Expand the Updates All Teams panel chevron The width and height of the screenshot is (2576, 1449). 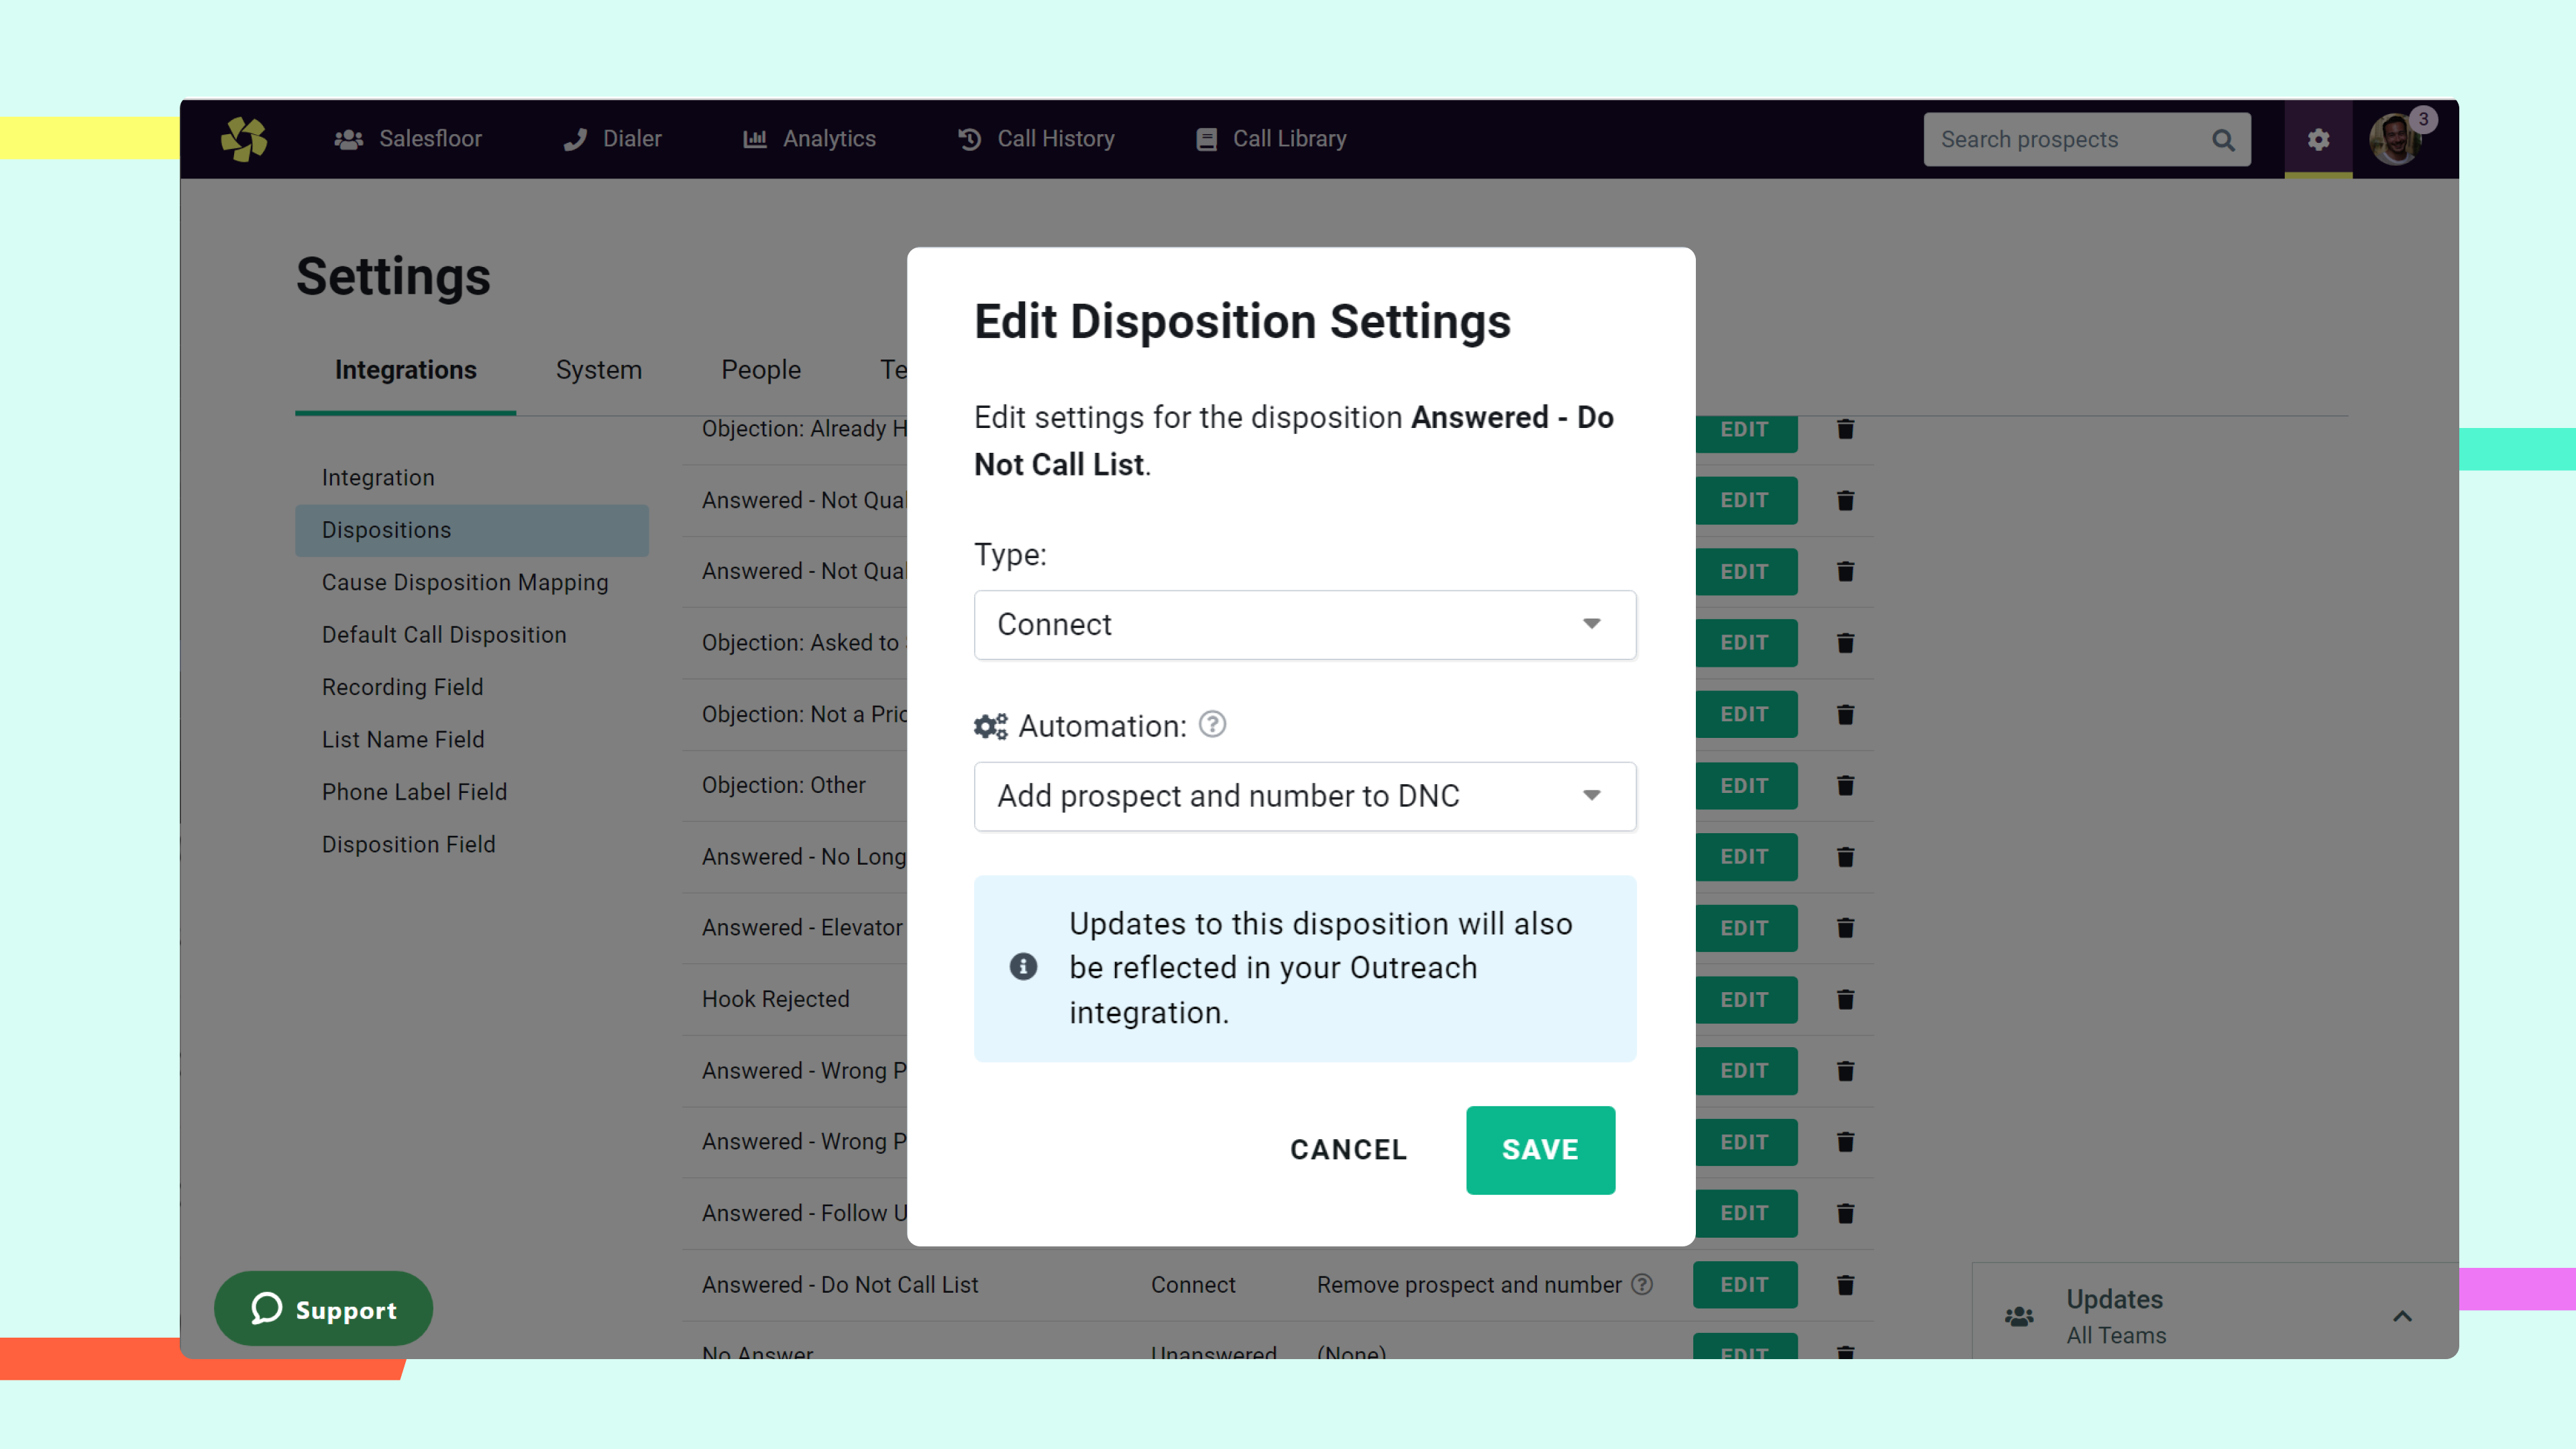point(2402,1316)
